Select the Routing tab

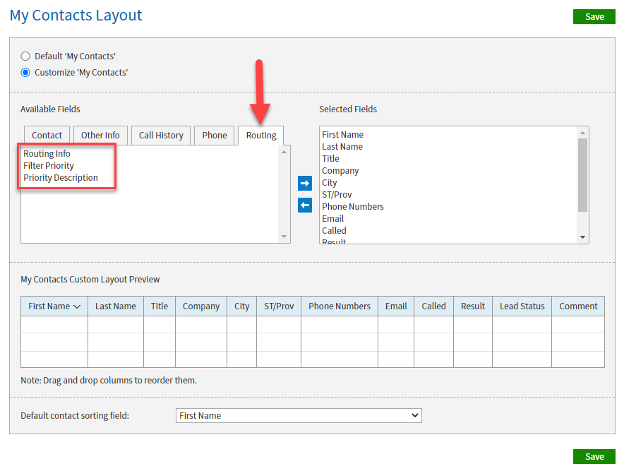261,136
